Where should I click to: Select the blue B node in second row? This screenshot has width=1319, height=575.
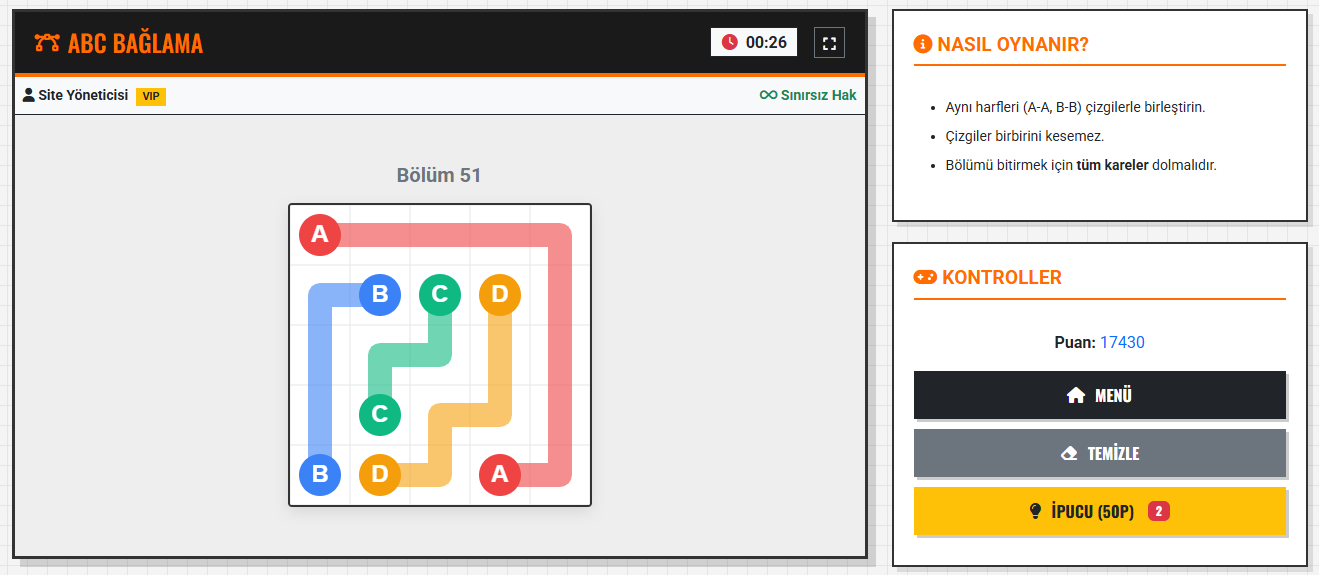coord(380,295)
